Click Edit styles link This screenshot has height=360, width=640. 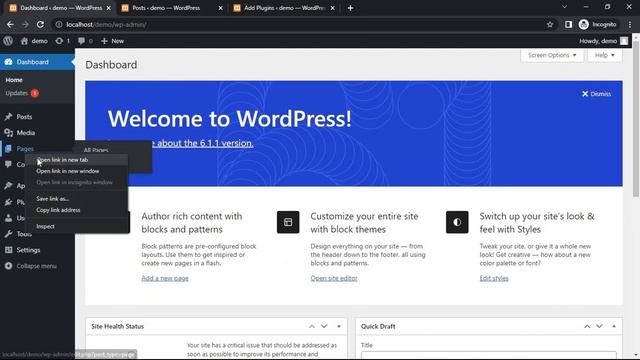pyautogui.click(x=494, y=278)
